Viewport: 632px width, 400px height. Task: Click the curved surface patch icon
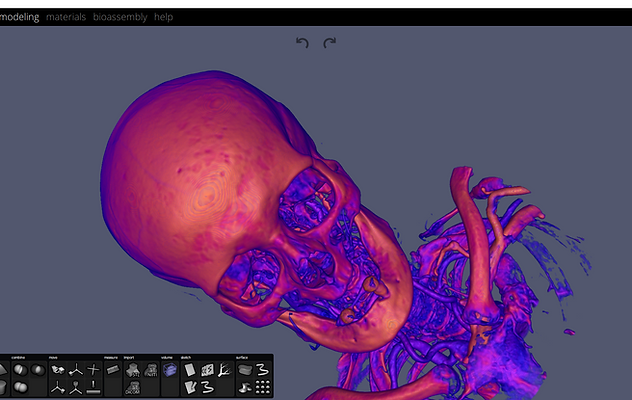pos(243,369)
